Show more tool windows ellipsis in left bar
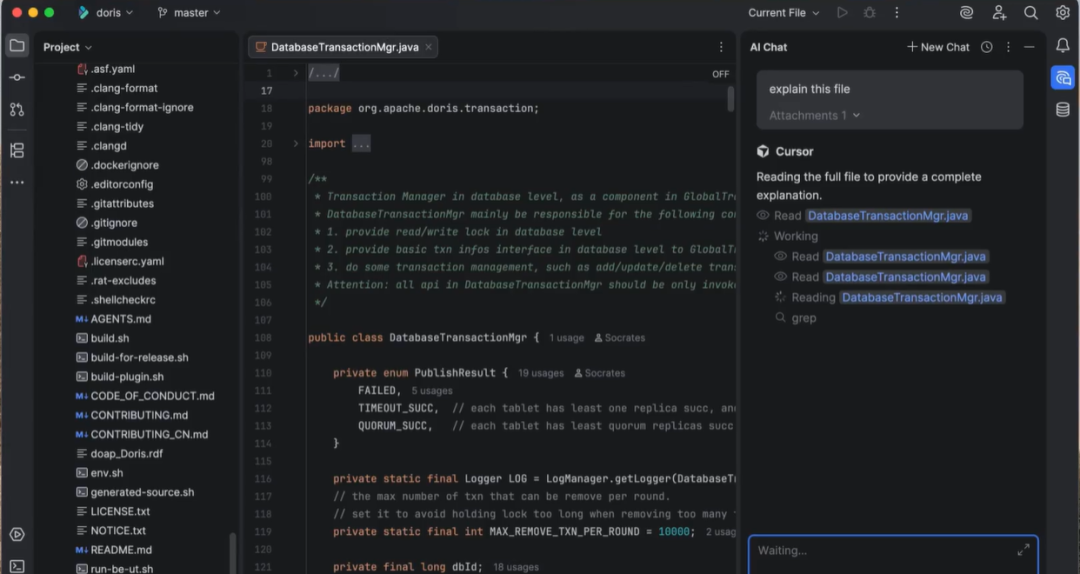Viewport: 1080px width, 574px height. (17, 183)
